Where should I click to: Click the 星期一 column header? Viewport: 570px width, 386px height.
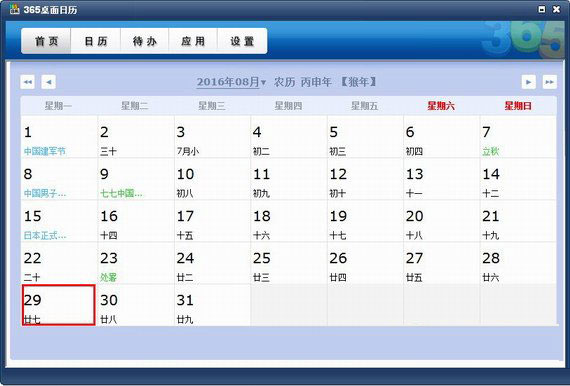[x=58, y=106]
